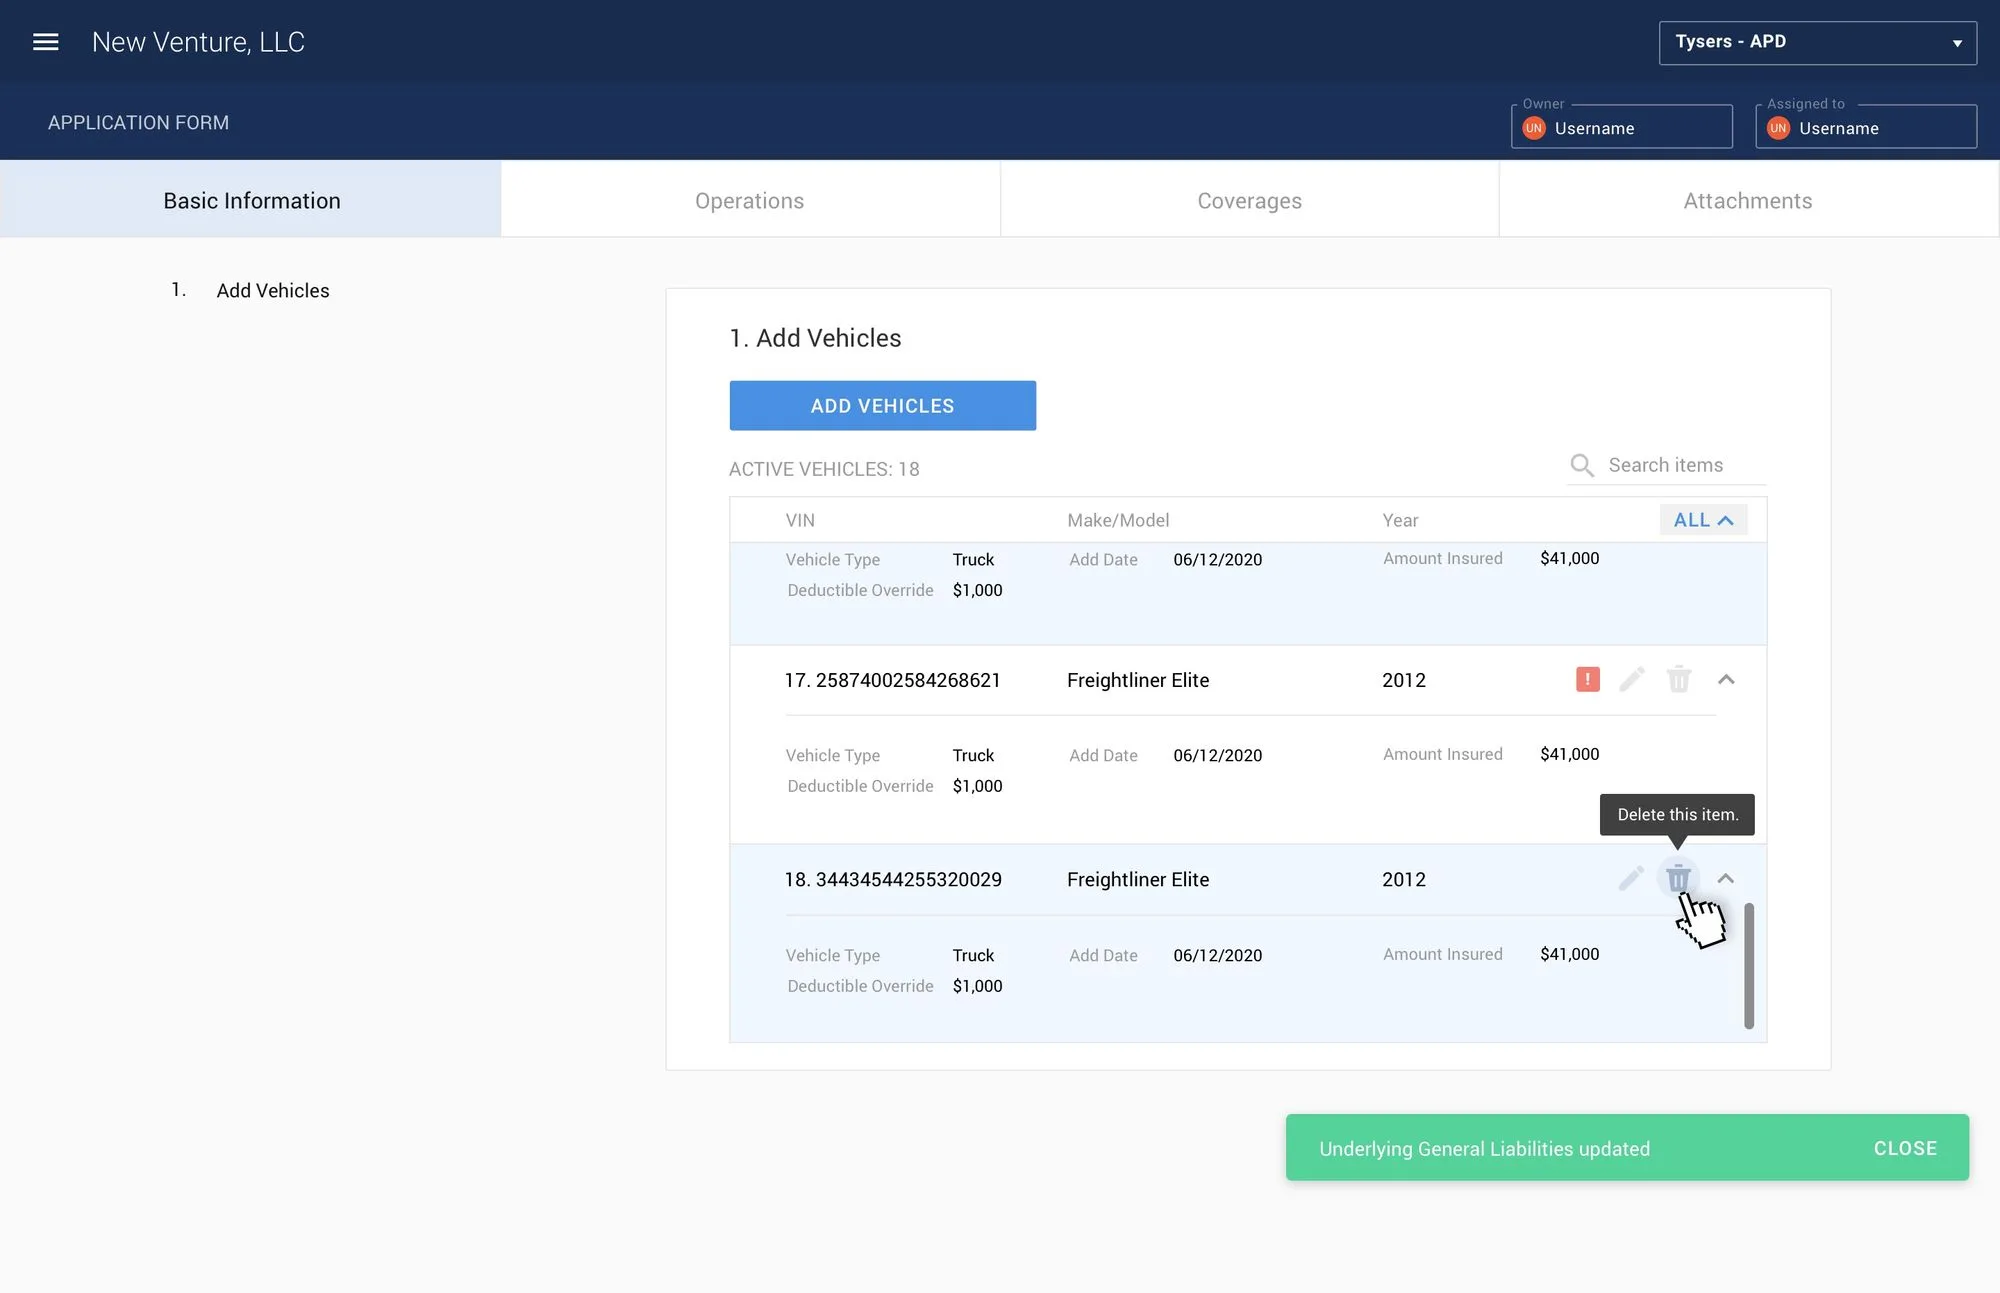The image size is (2000, 1293).
Task: Click the Make/Model column header
Action: pos(1118,520)
